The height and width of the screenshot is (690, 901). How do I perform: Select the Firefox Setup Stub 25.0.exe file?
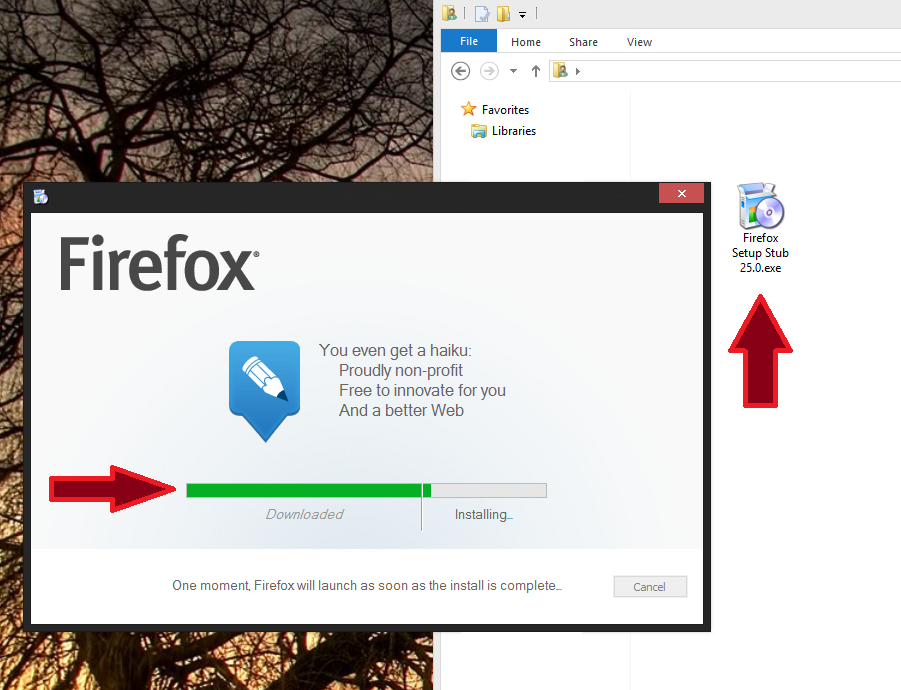click(x=760, y=228)
